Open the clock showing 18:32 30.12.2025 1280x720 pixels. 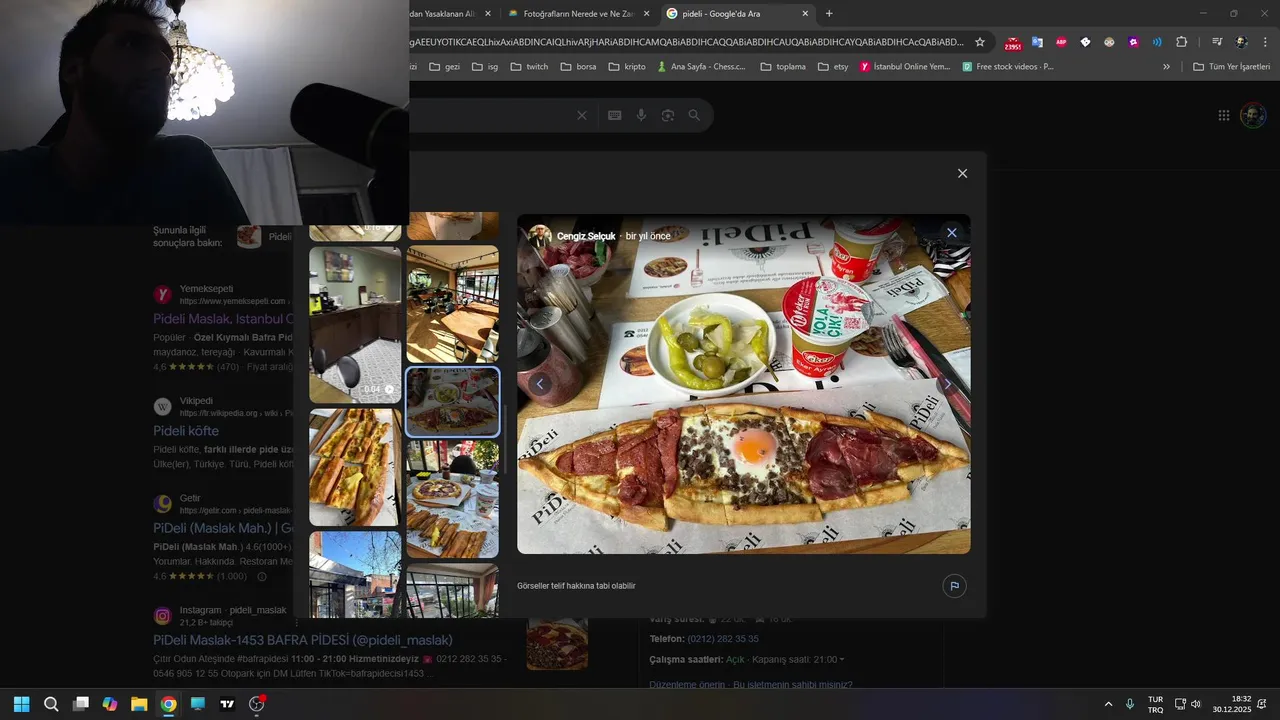[1232, 704]
